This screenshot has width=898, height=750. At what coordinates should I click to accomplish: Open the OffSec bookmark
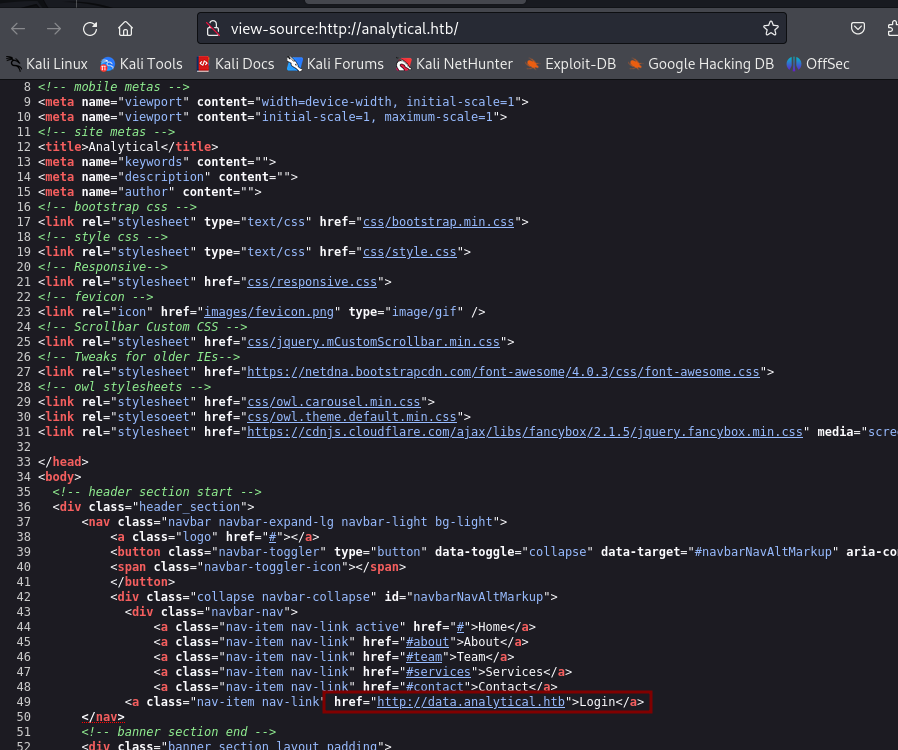[x=818, y=64]
